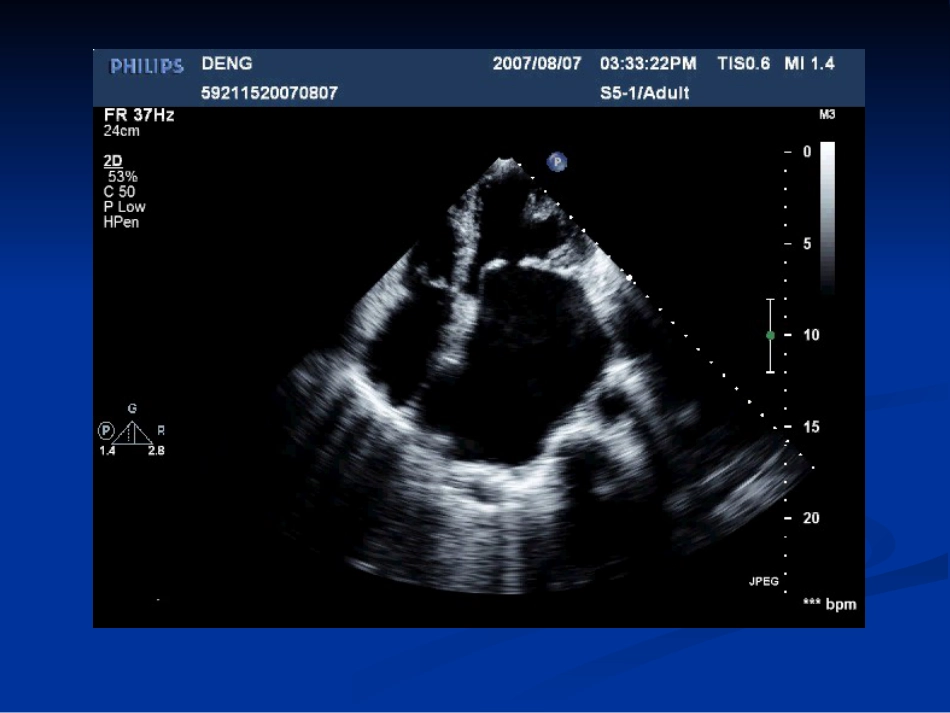Click the FR 37Hz frame rate label

(139, 114)
